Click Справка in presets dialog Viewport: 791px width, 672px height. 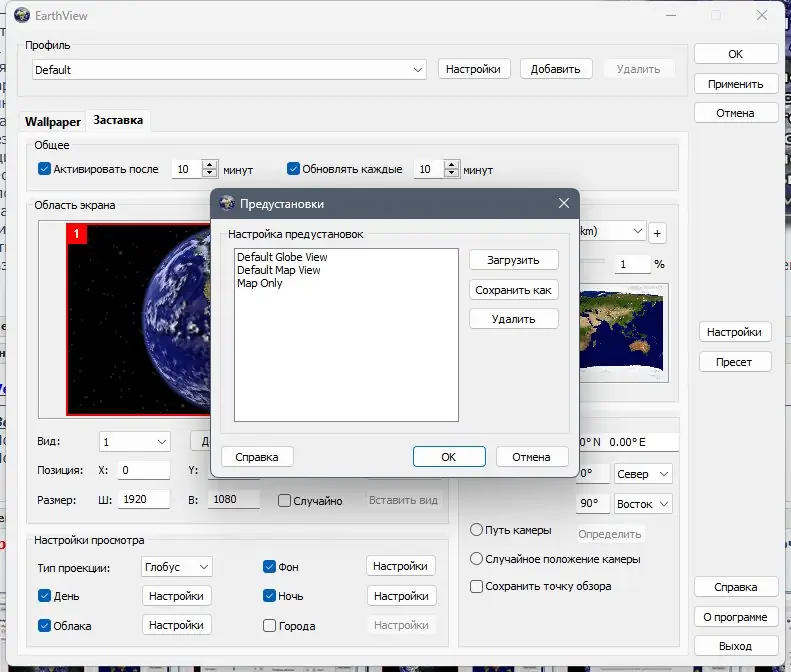[257, 457]
